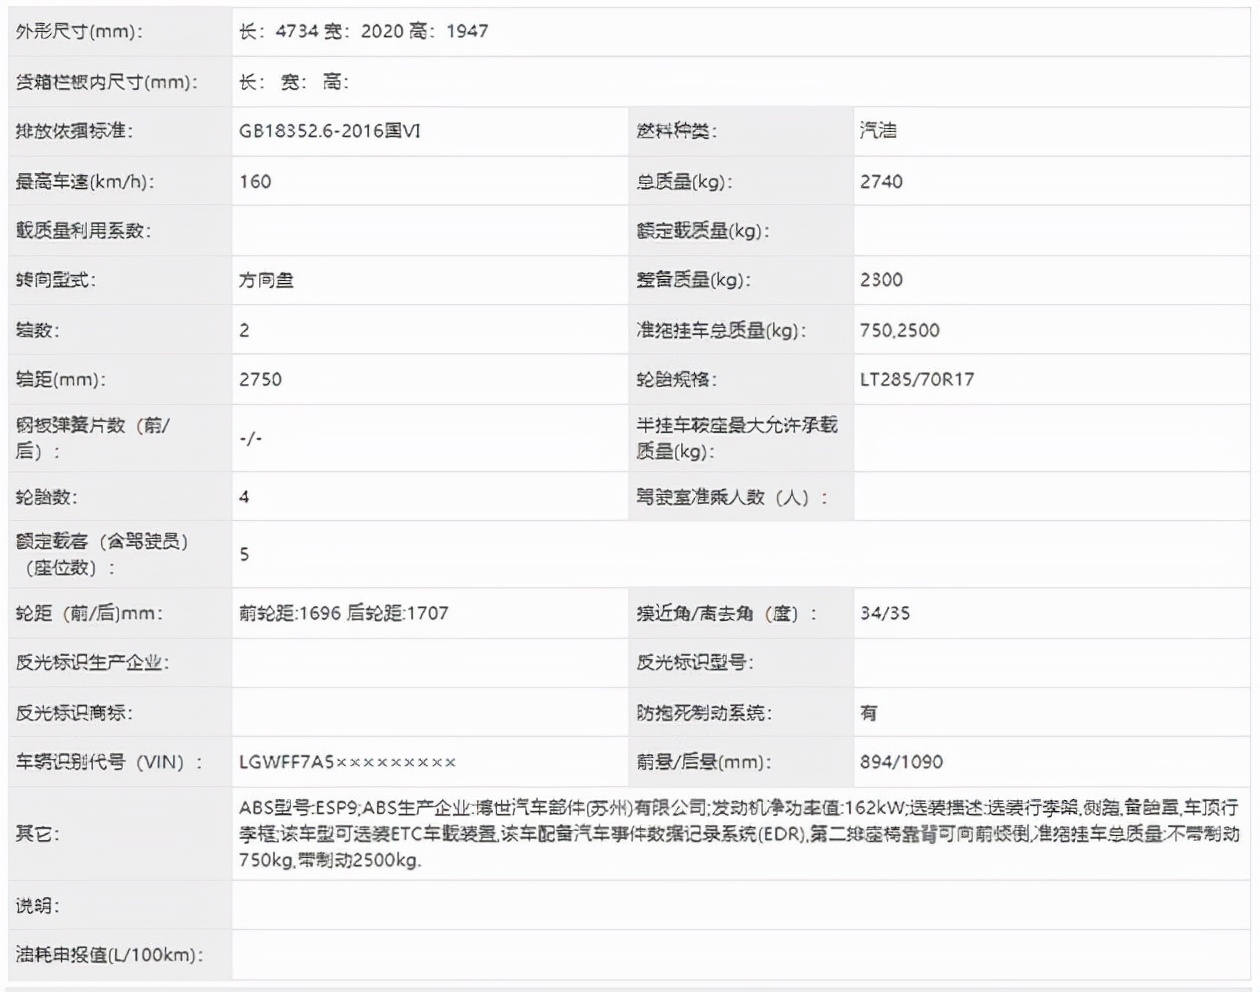
Task: Click the 载质量利用系数 label
Action: click(x=83, y=231)
